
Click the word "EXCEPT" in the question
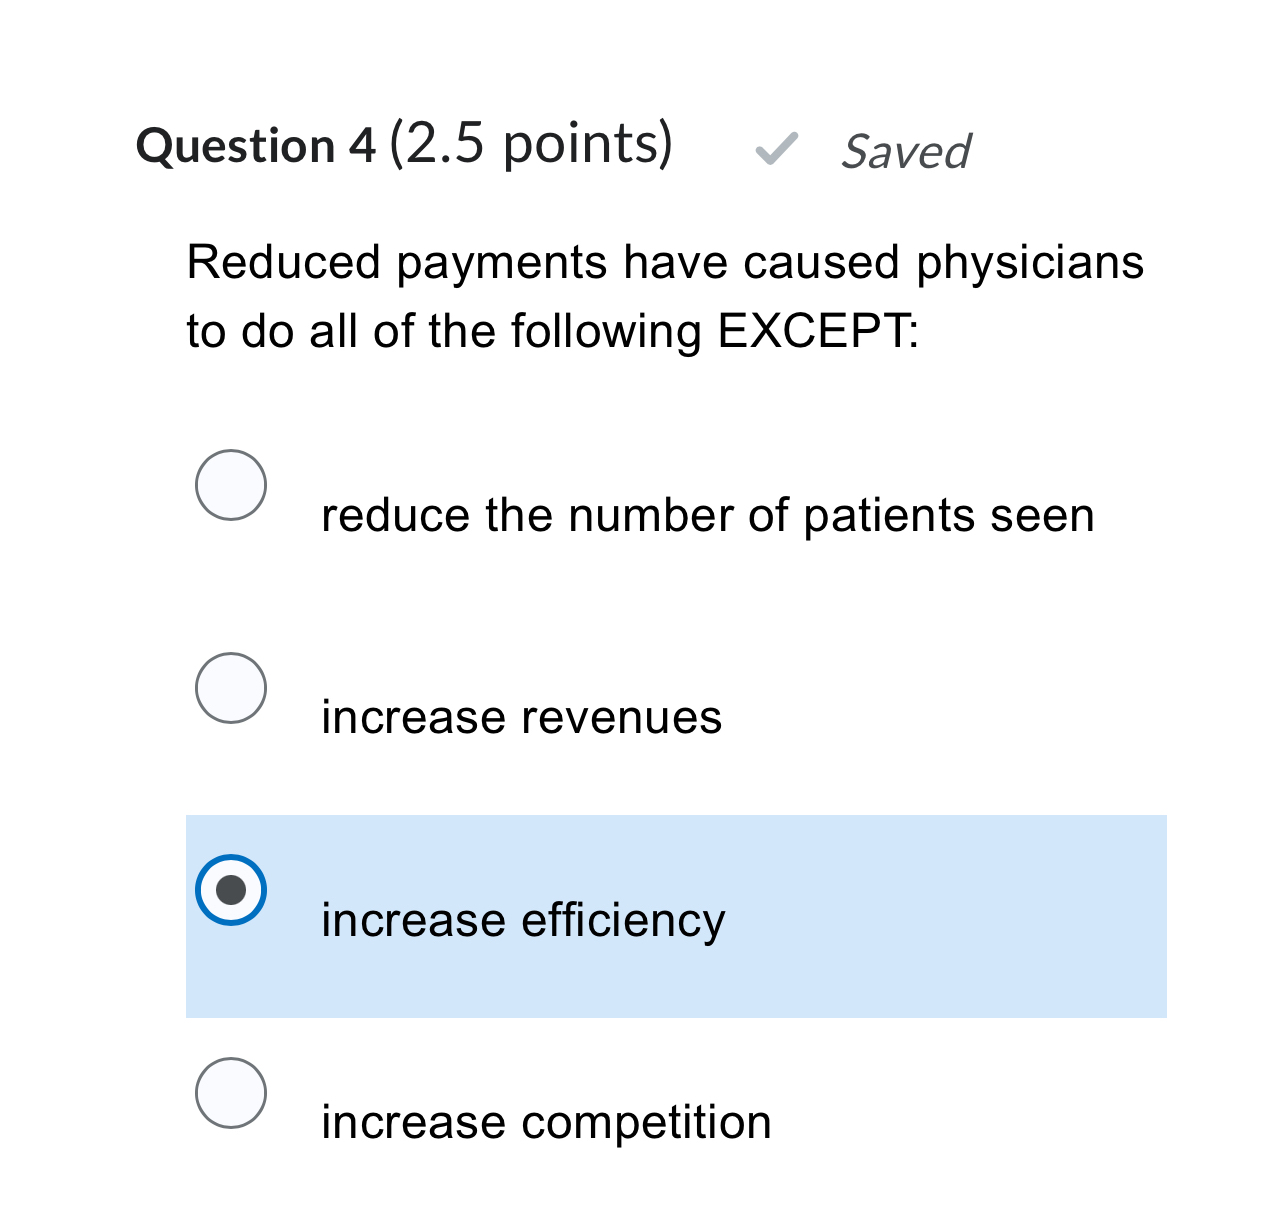tap(814, 331)
